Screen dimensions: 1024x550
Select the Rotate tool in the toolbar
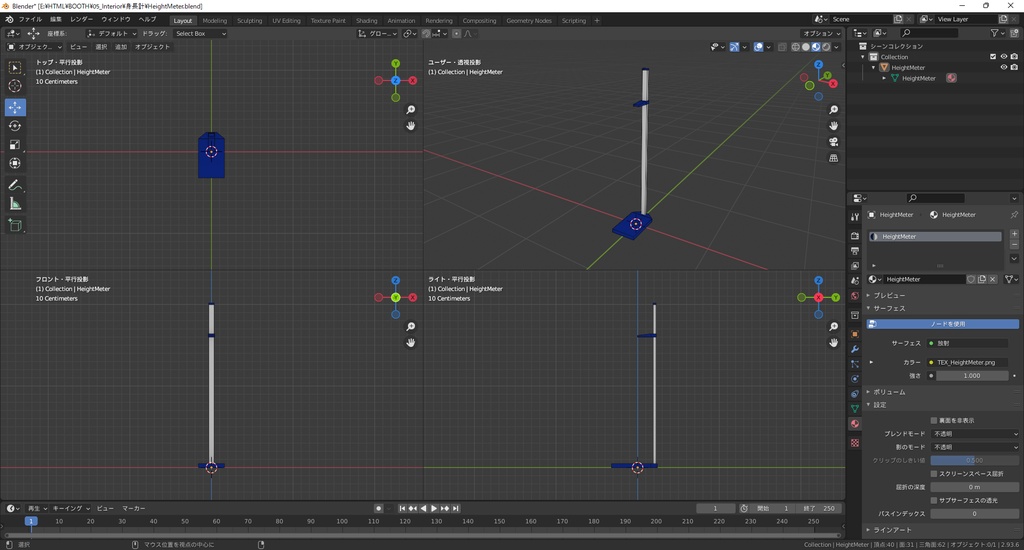(15, 126)
